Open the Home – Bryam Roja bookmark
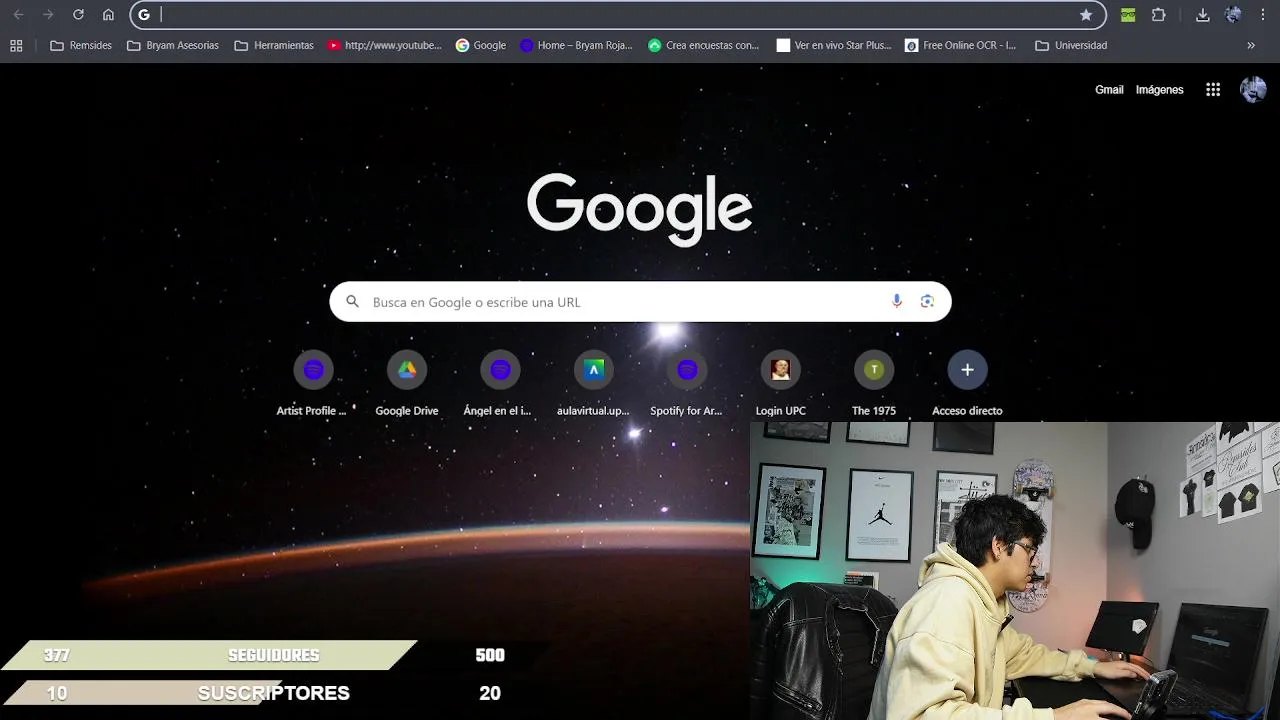1280x720 pixels. click(576, 45)
